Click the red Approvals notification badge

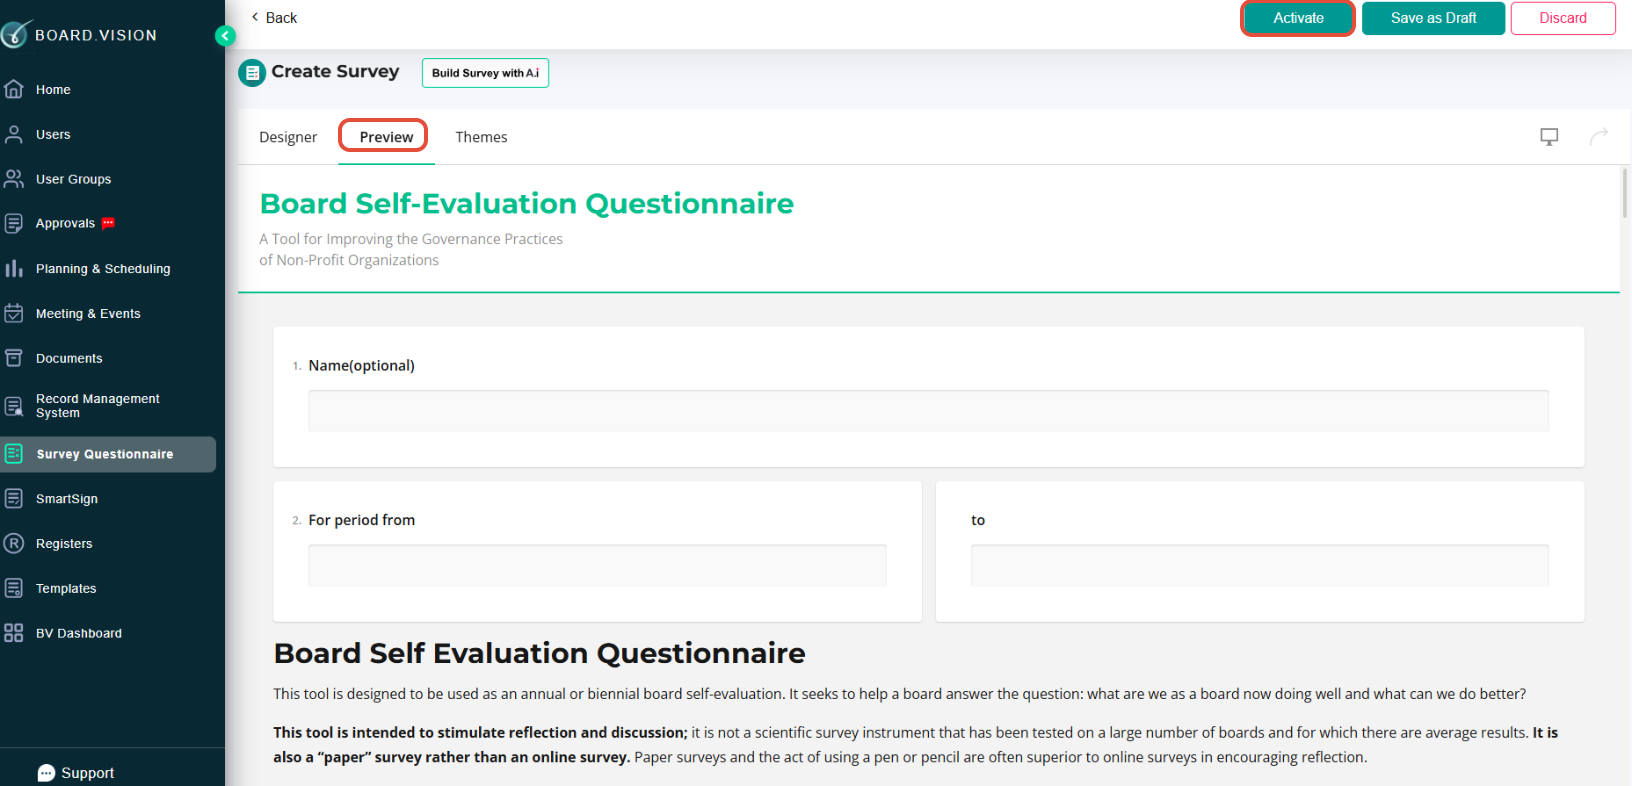(108, 223)
